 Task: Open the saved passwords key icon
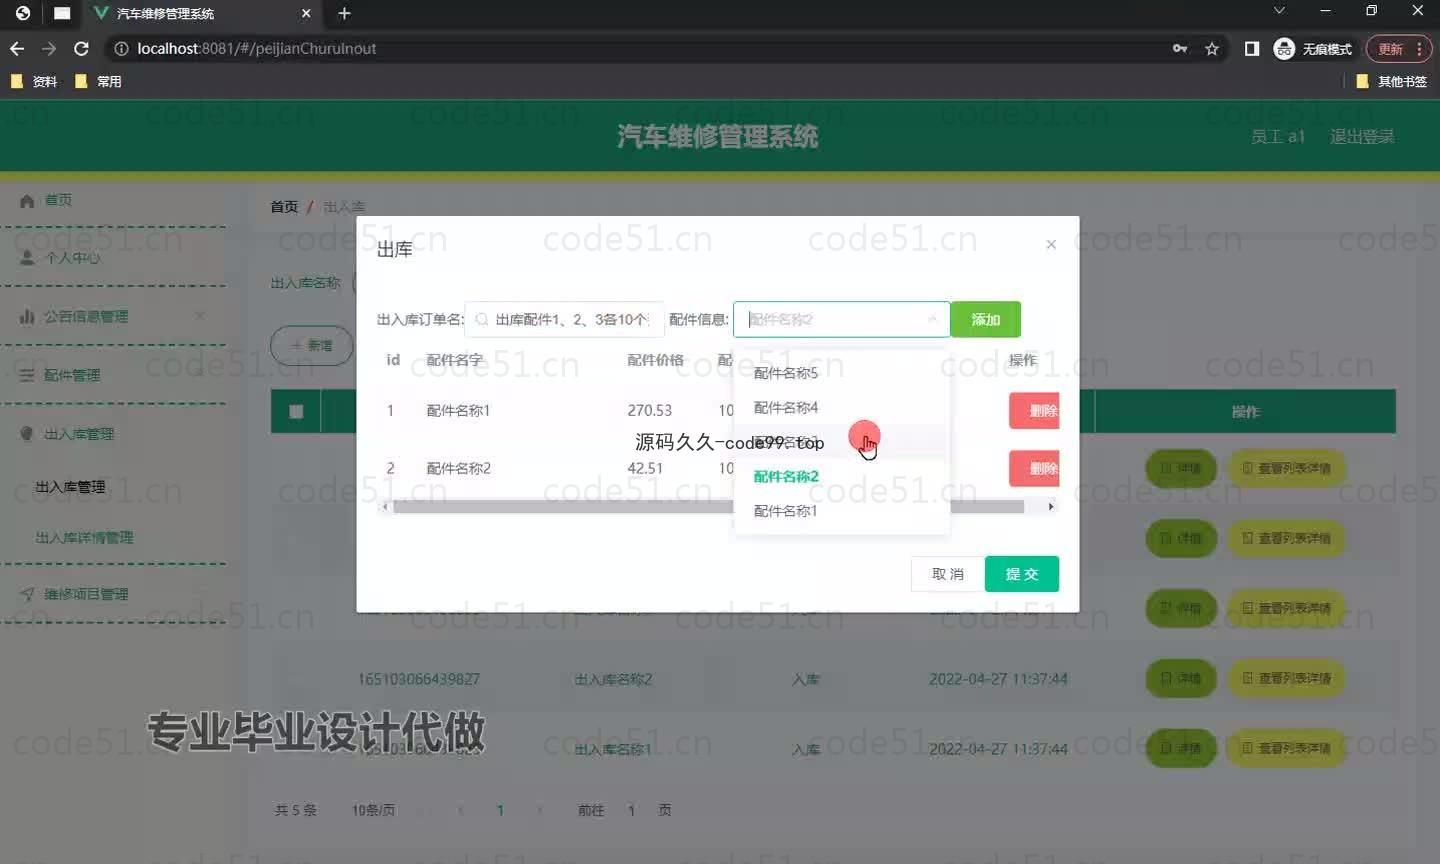coord(1180,48)
